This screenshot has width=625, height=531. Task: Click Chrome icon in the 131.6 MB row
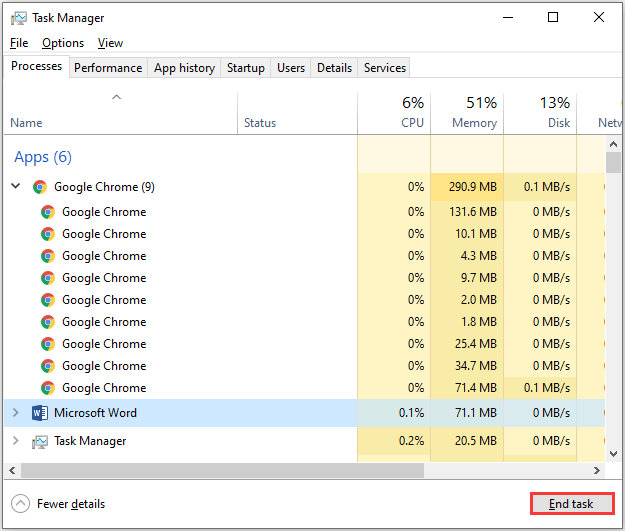coord(48,212)
